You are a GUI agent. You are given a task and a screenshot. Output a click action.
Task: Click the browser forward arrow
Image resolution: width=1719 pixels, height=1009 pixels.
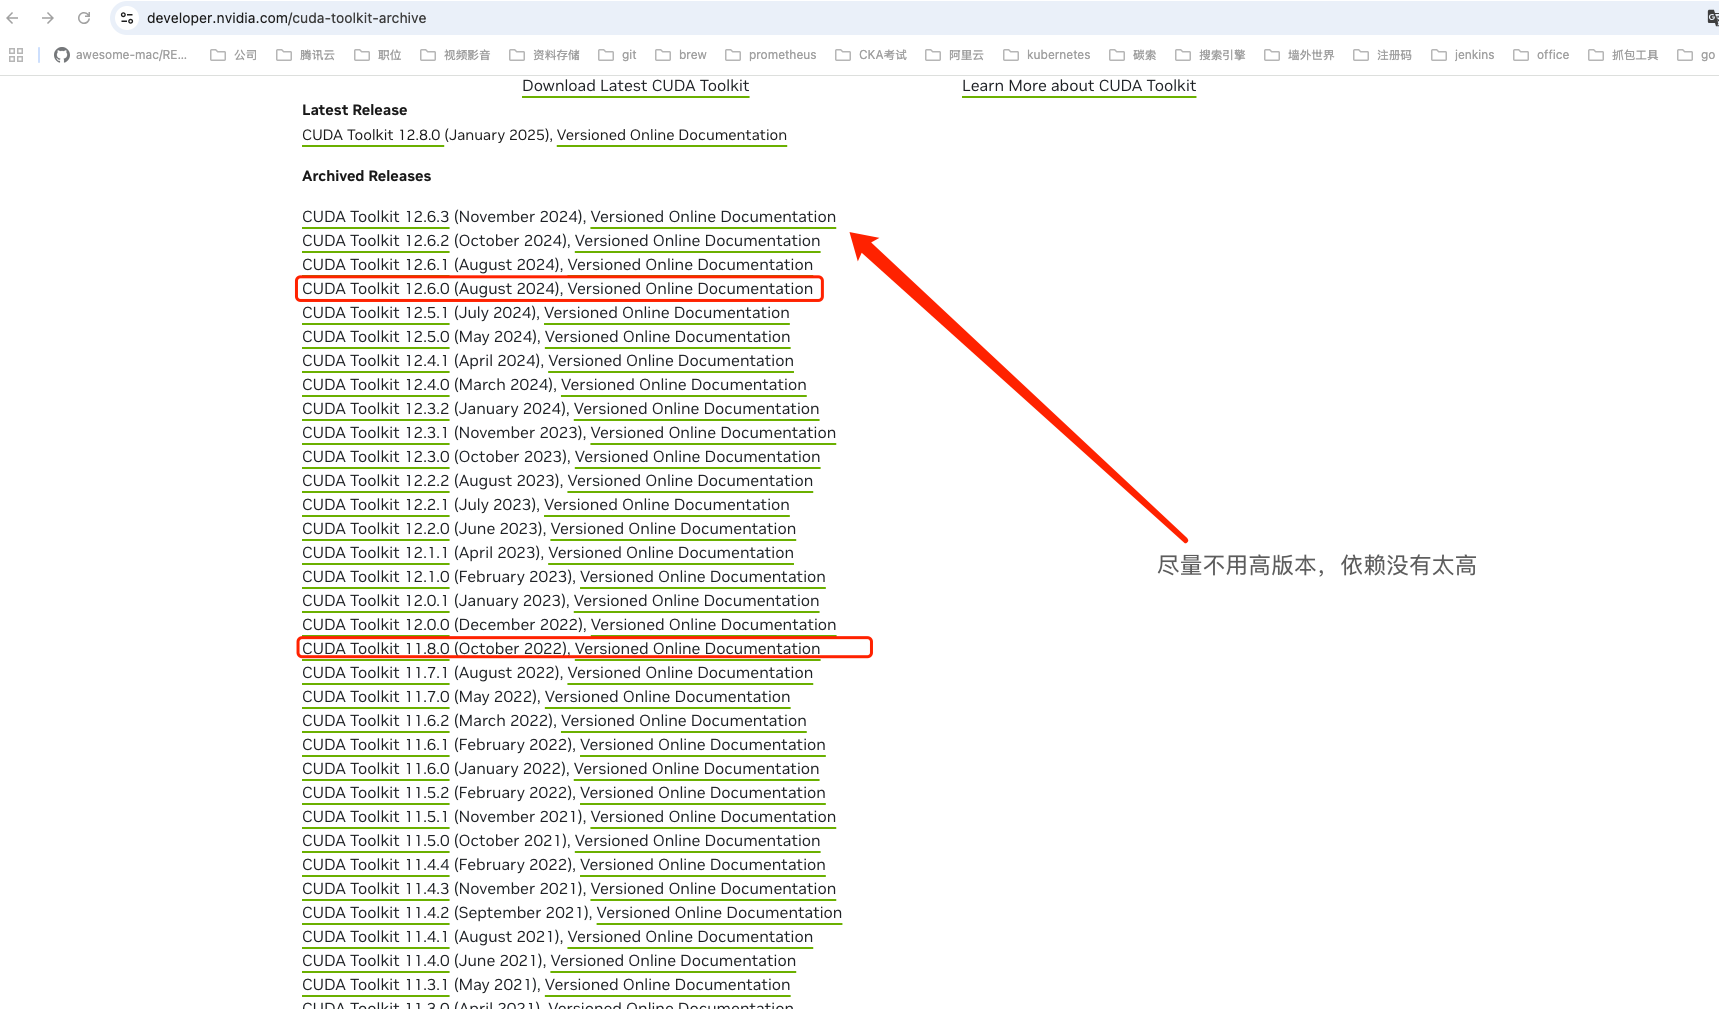coord(48,18)
